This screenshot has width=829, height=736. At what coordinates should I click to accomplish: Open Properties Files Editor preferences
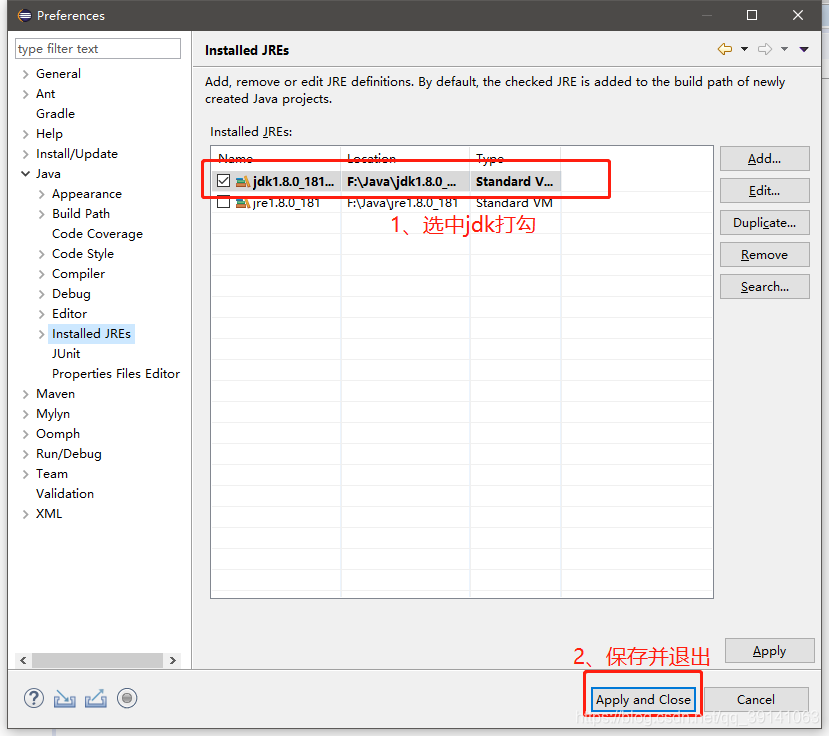[x=116, y=374]
